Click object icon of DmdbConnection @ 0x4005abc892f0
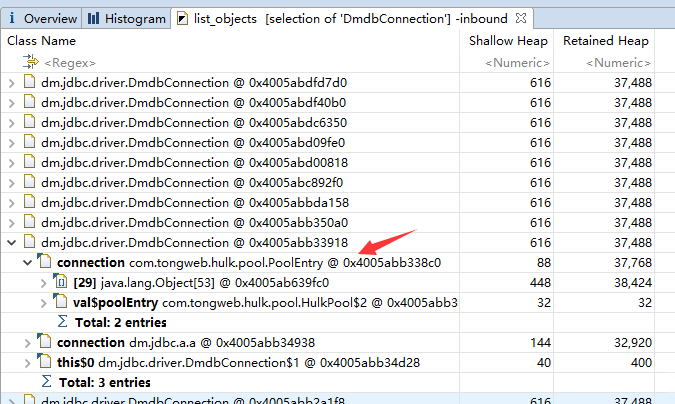Screen dimensions: 675x404 point(29,181)
